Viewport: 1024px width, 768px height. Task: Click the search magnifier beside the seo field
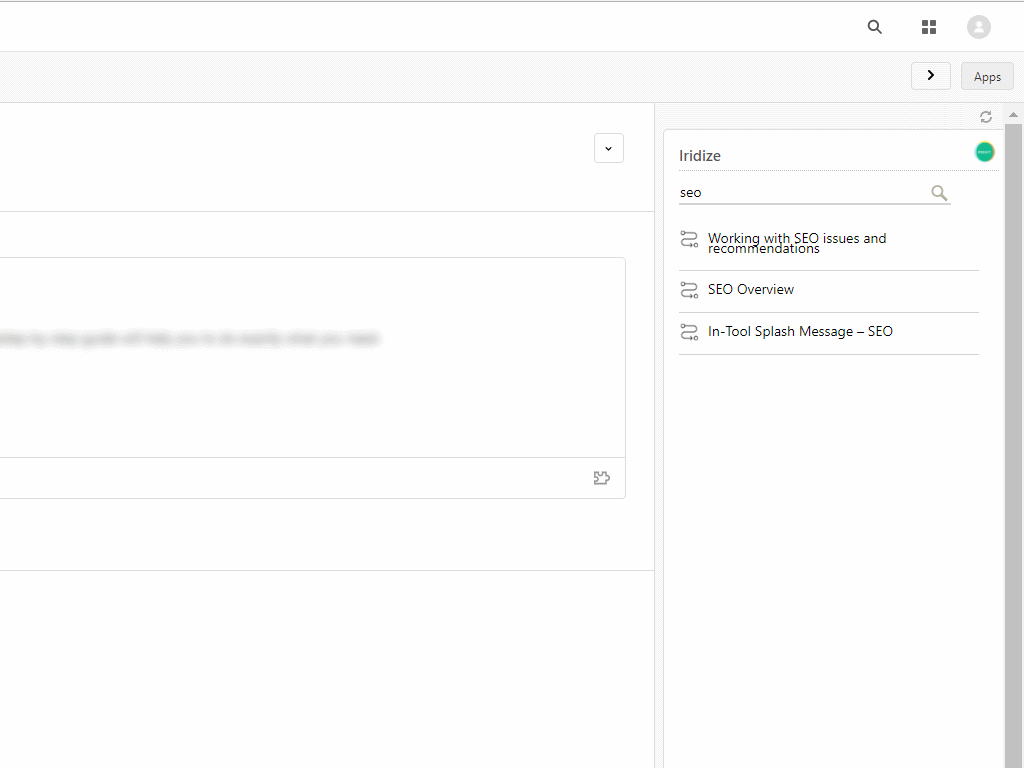pyautogui.click(x=939, y=193)
